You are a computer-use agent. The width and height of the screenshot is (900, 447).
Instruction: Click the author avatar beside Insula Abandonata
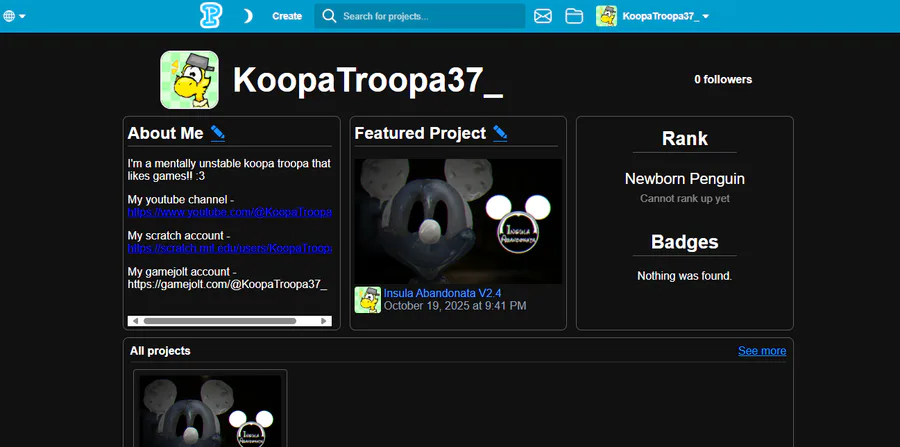point(367,300)
